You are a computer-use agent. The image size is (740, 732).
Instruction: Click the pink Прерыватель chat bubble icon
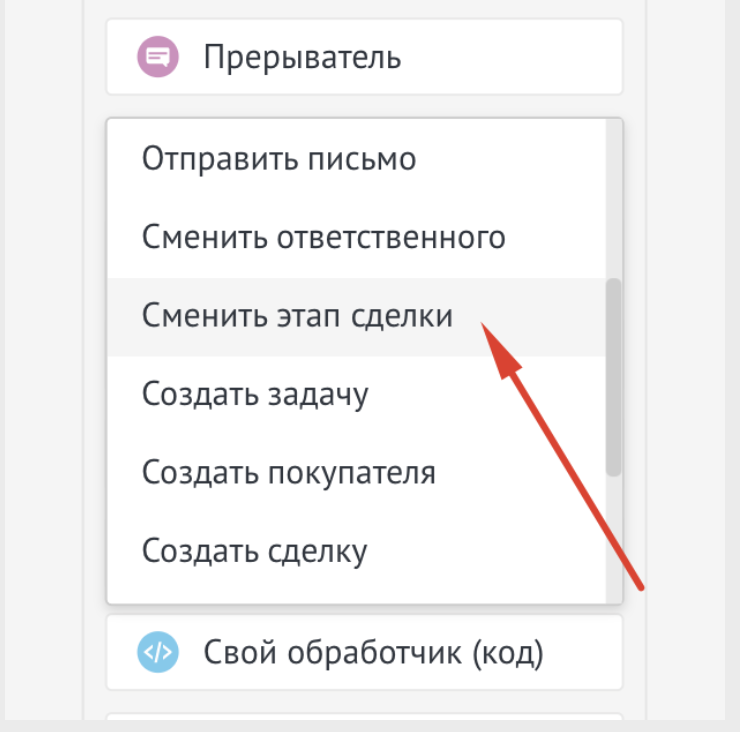(x=157, y=57)
